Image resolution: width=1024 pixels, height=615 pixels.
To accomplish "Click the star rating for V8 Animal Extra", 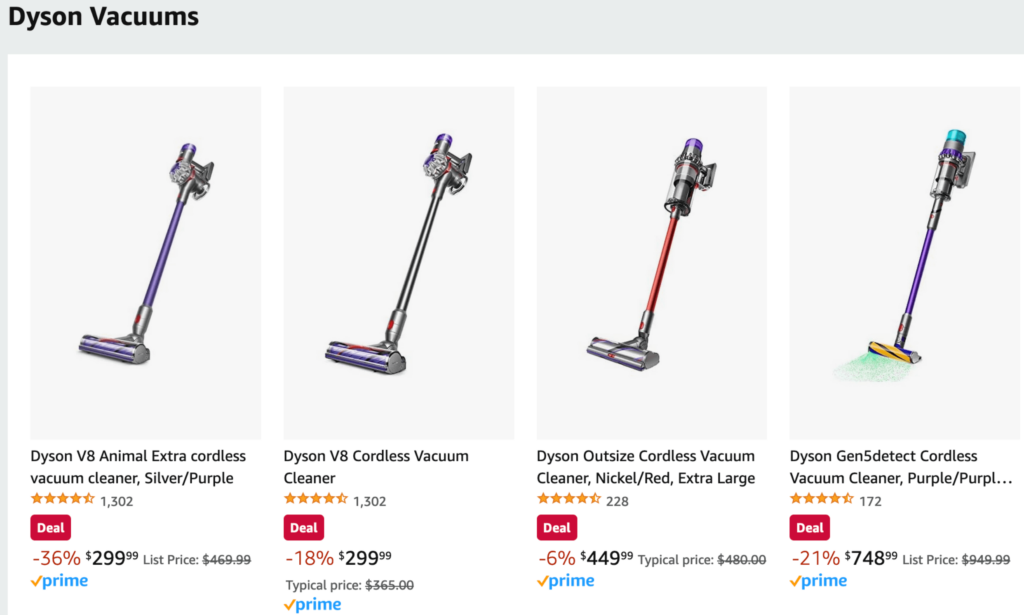I will pos(63,499).
